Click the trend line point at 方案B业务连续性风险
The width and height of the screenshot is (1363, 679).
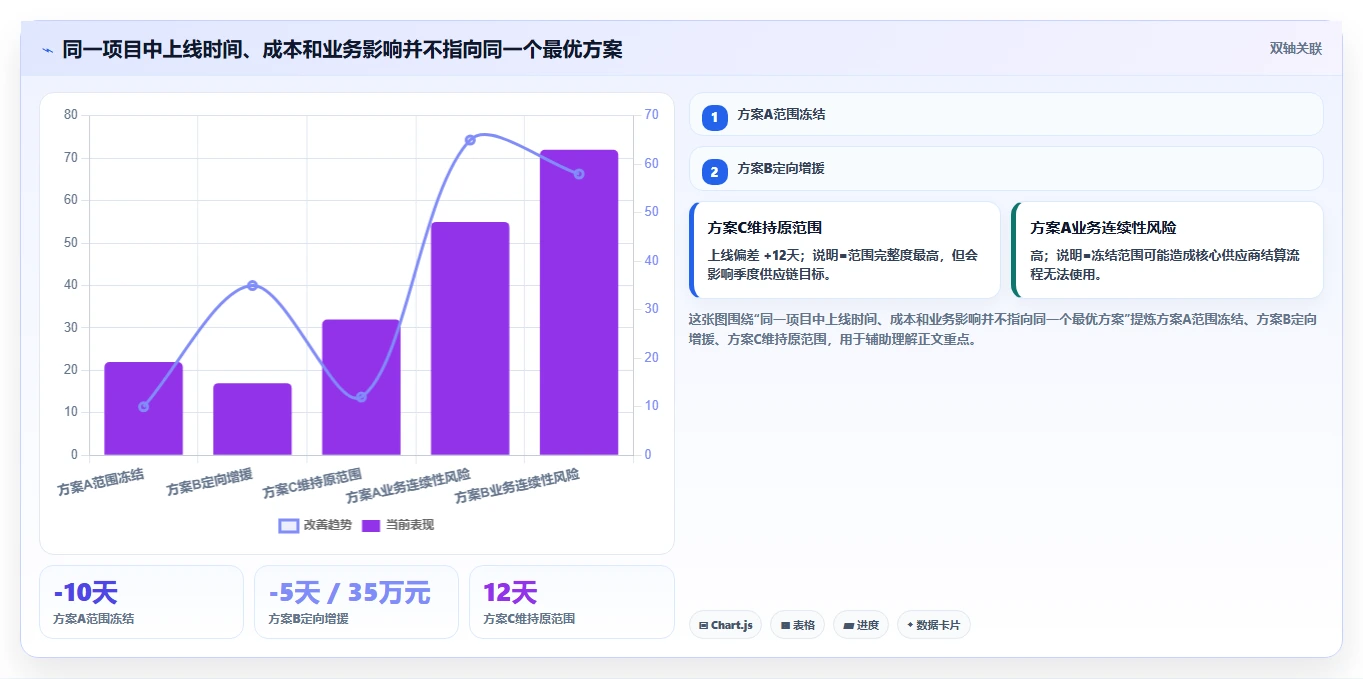click(x=579, y=174)
